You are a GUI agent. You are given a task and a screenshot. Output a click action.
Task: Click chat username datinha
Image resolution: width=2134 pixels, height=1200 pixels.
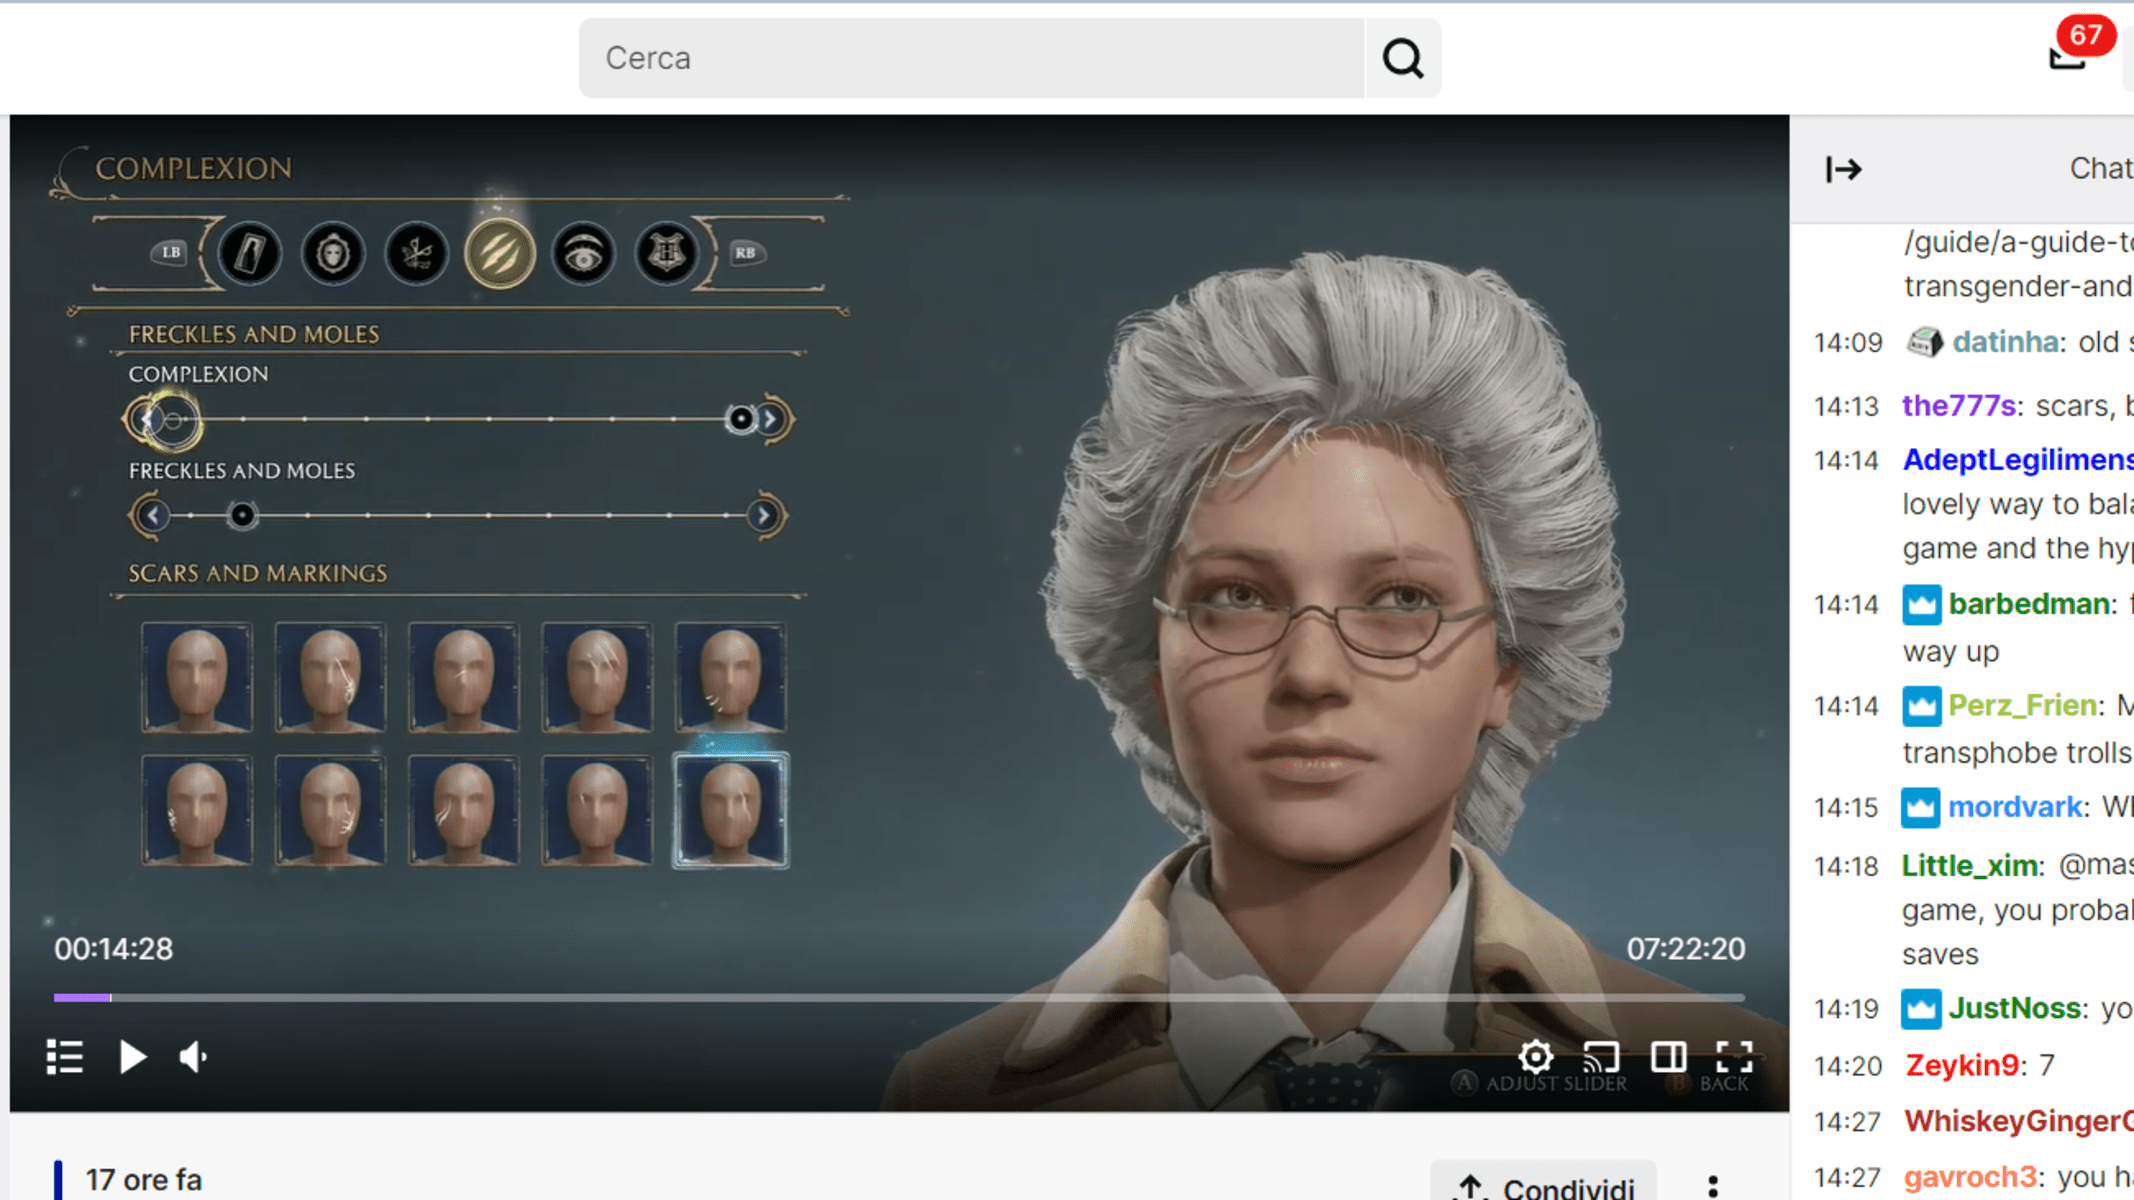[x=2004, y=342]
